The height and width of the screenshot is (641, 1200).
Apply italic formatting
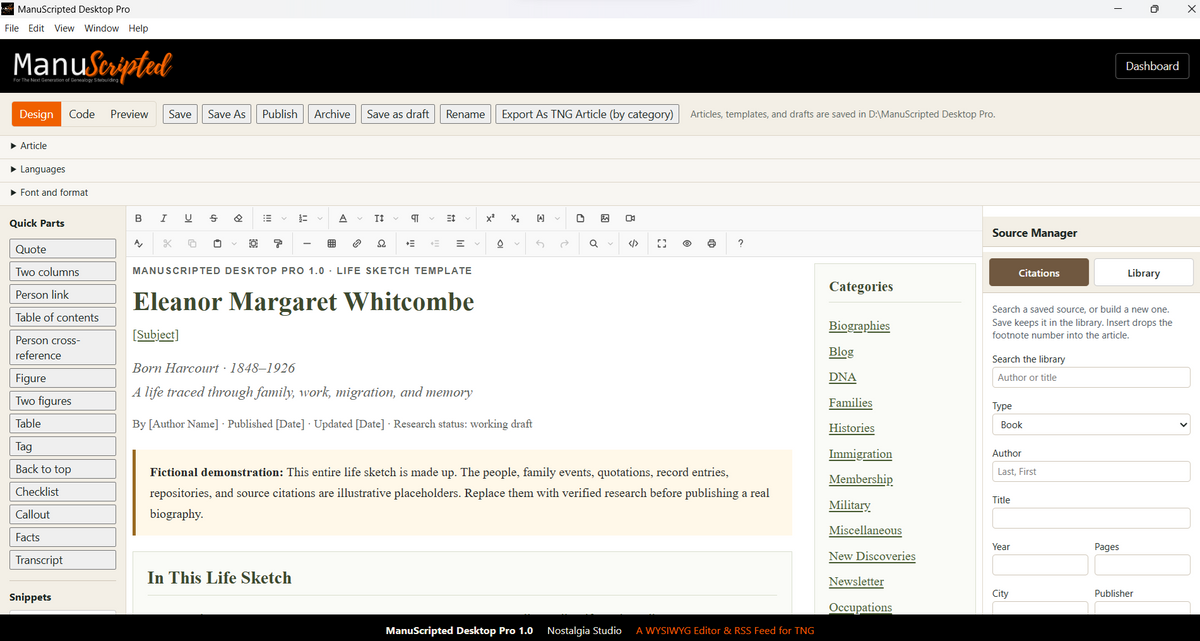pos(163,218)
